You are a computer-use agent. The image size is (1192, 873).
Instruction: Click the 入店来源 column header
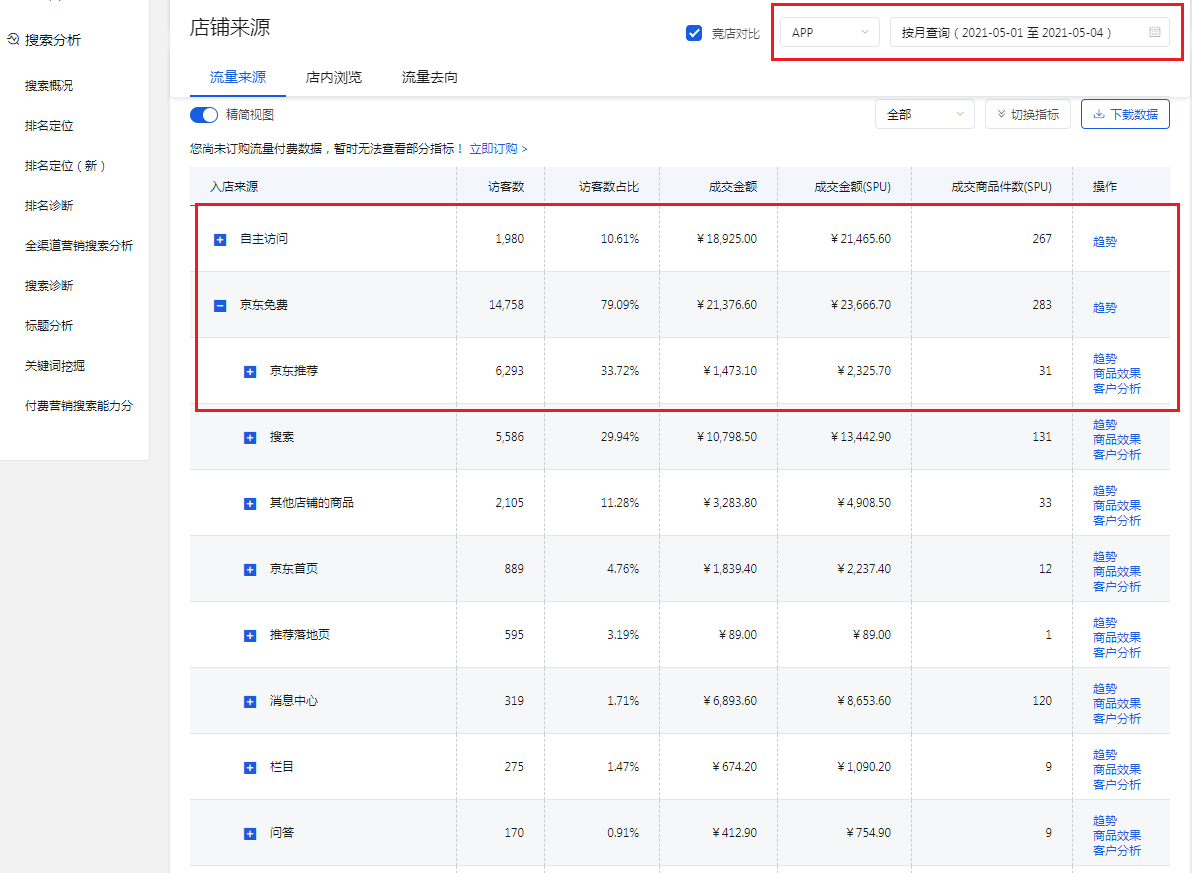tap(234, 186)
